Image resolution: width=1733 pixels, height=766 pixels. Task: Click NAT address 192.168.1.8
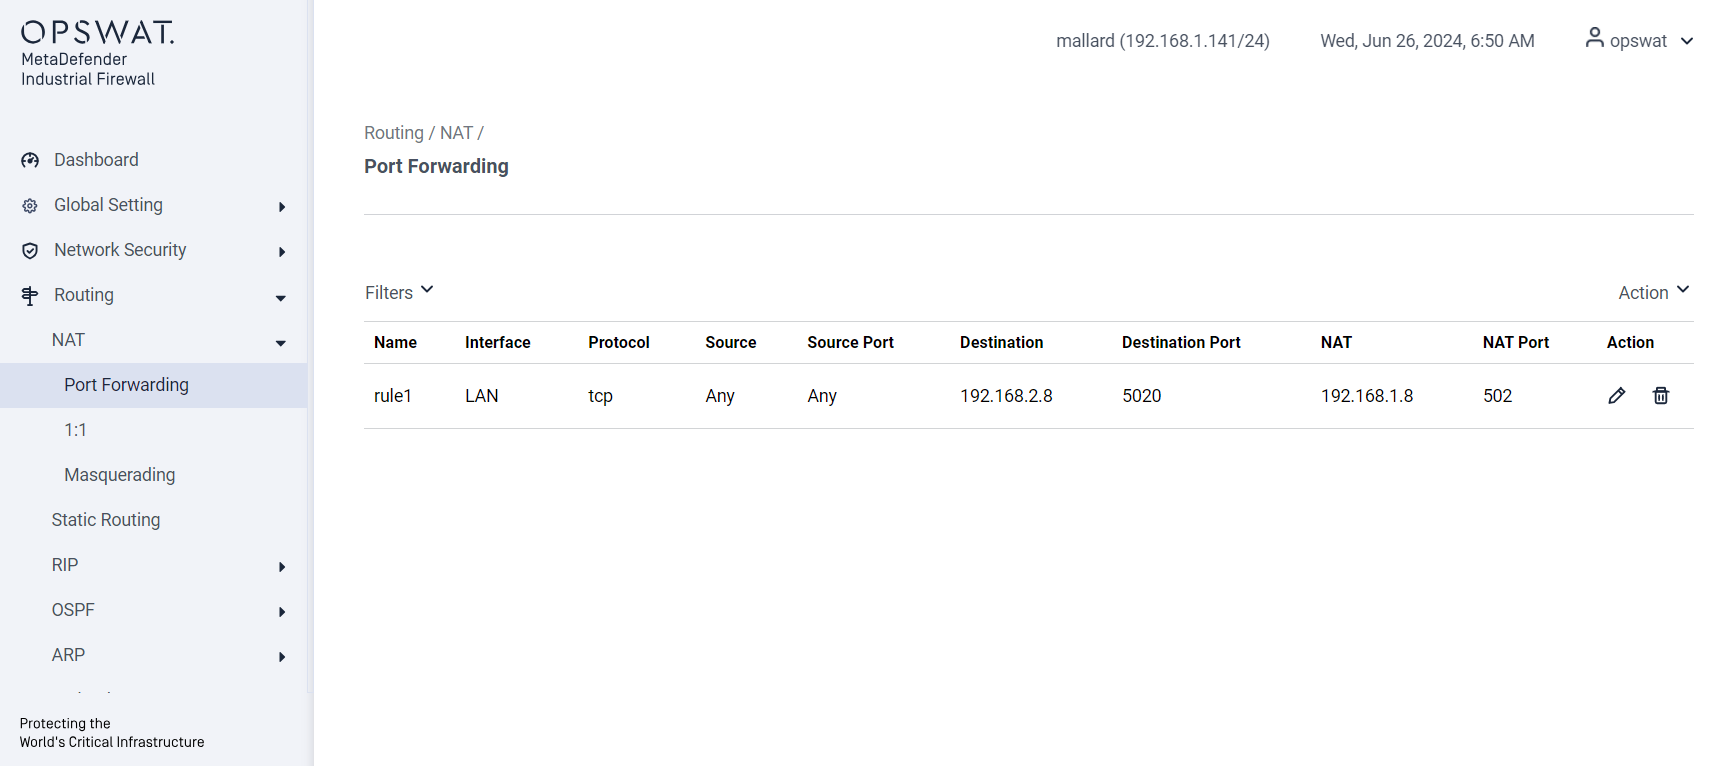1367,396
